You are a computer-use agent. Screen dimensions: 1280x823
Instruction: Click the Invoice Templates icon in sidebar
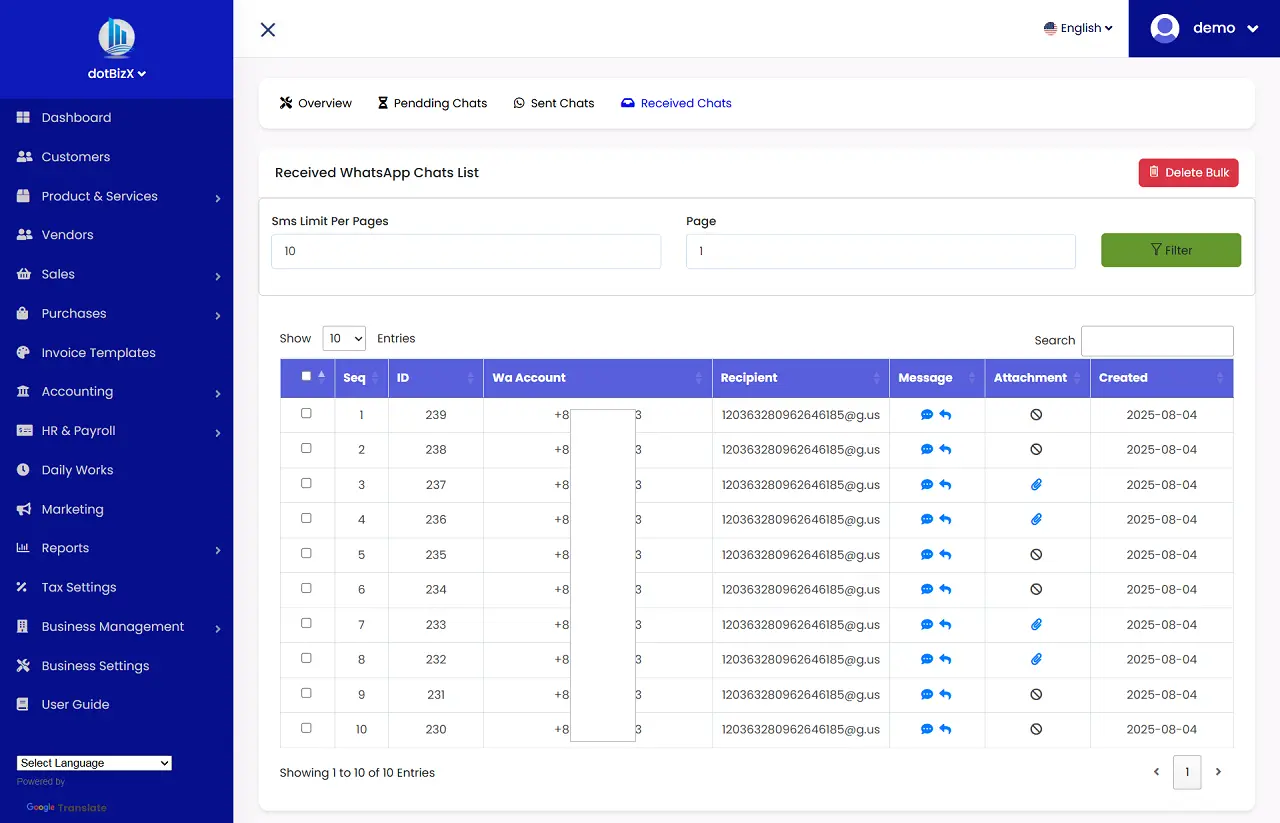23,352
